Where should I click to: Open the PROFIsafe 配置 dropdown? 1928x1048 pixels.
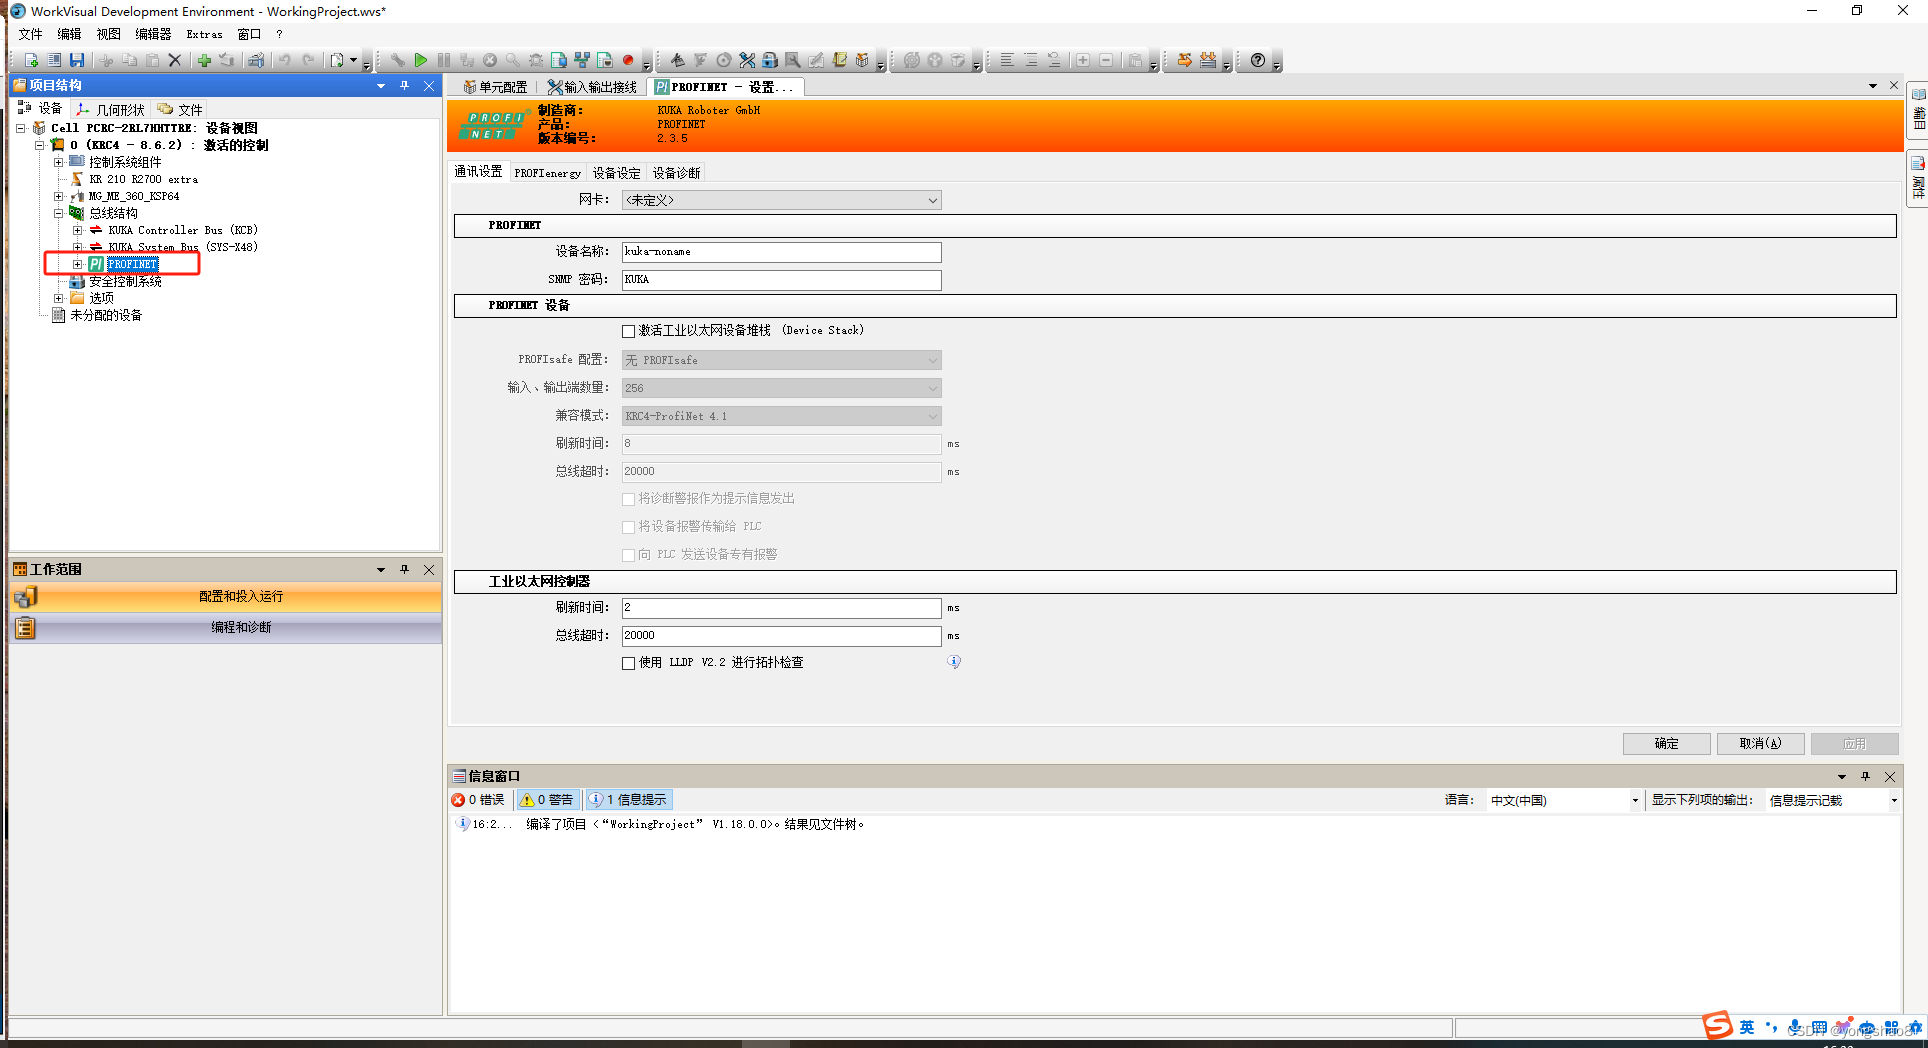(781, 360)
